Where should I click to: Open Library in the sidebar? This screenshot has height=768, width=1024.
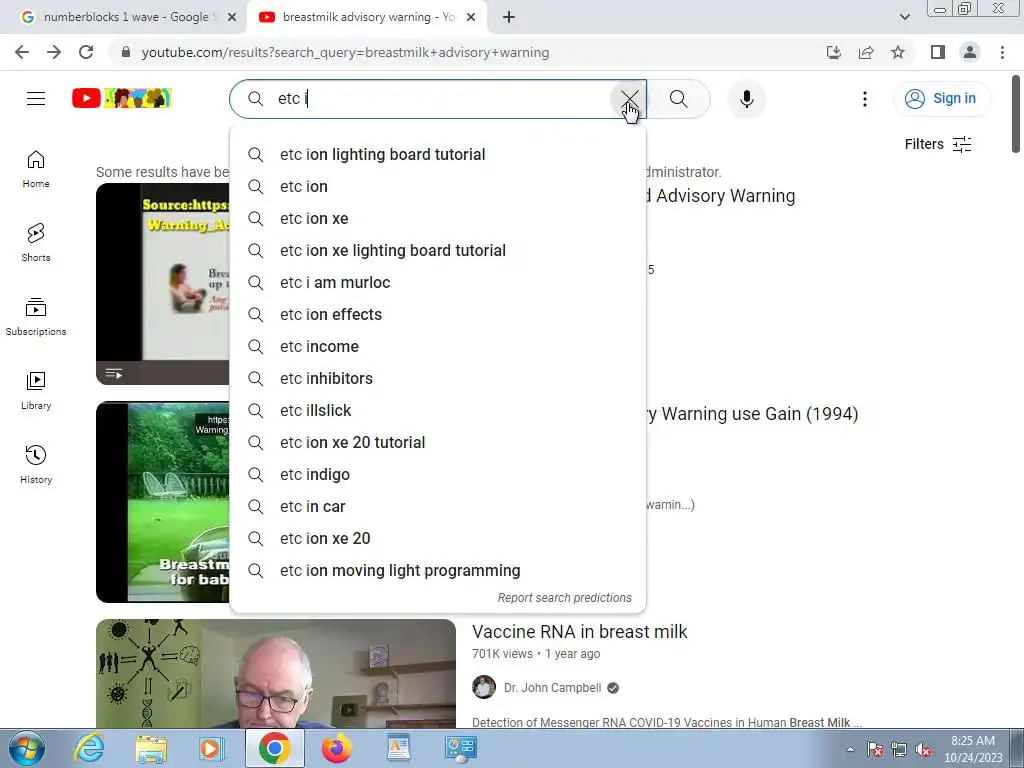pyautogui.click(x=36, y=391)
